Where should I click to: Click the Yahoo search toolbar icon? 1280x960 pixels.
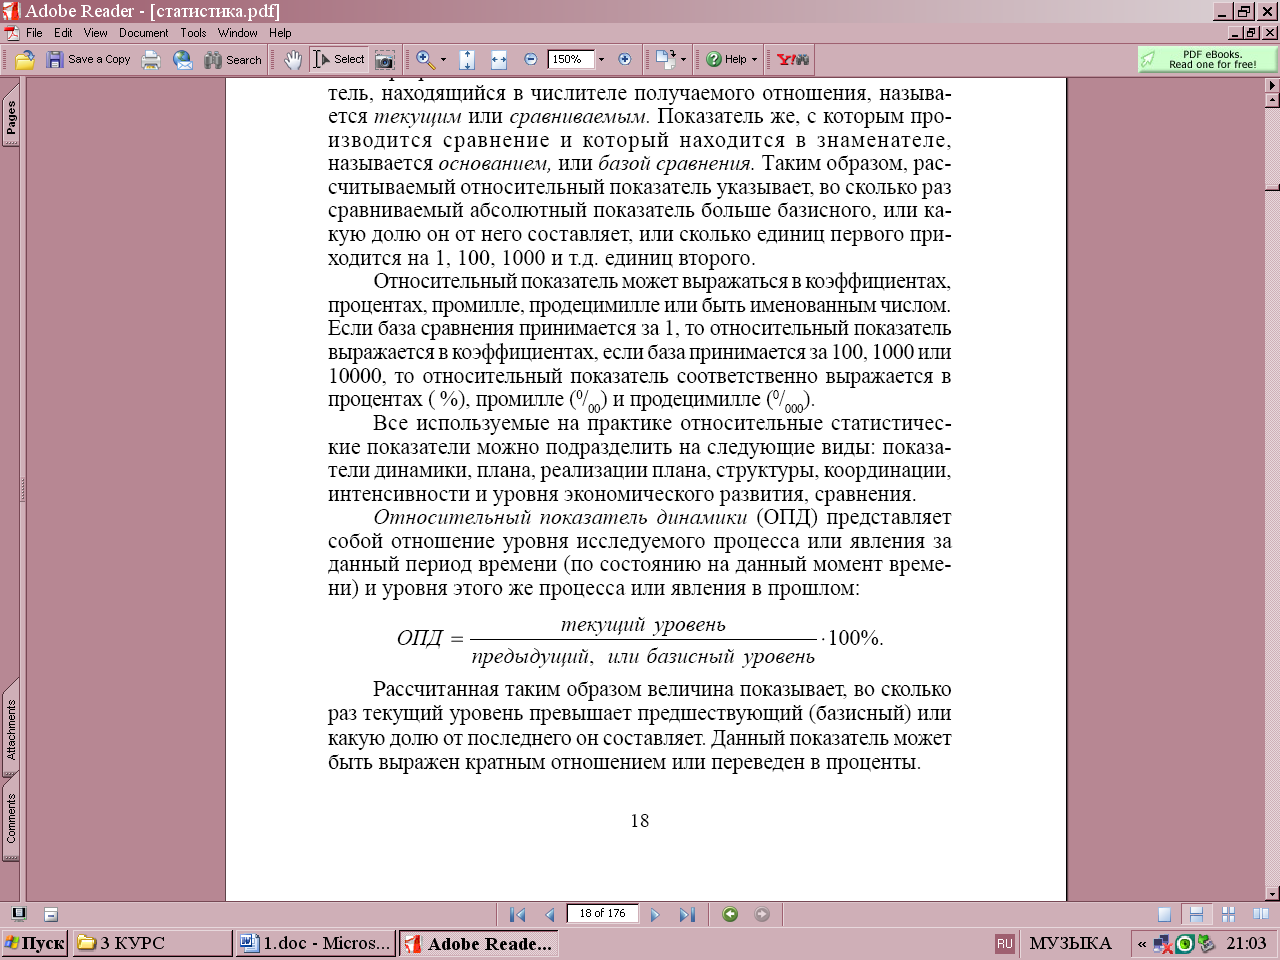click(793, 60)
